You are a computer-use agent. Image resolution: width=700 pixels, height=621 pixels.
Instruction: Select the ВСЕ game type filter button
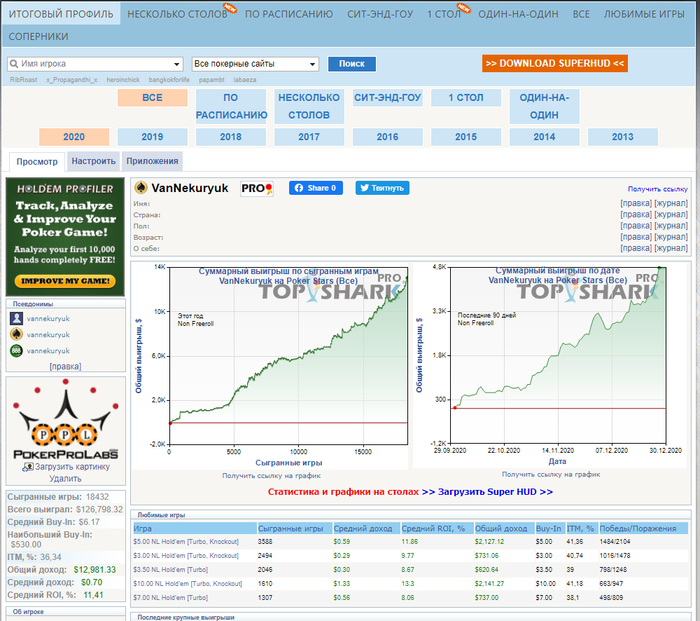pos(152,98)
